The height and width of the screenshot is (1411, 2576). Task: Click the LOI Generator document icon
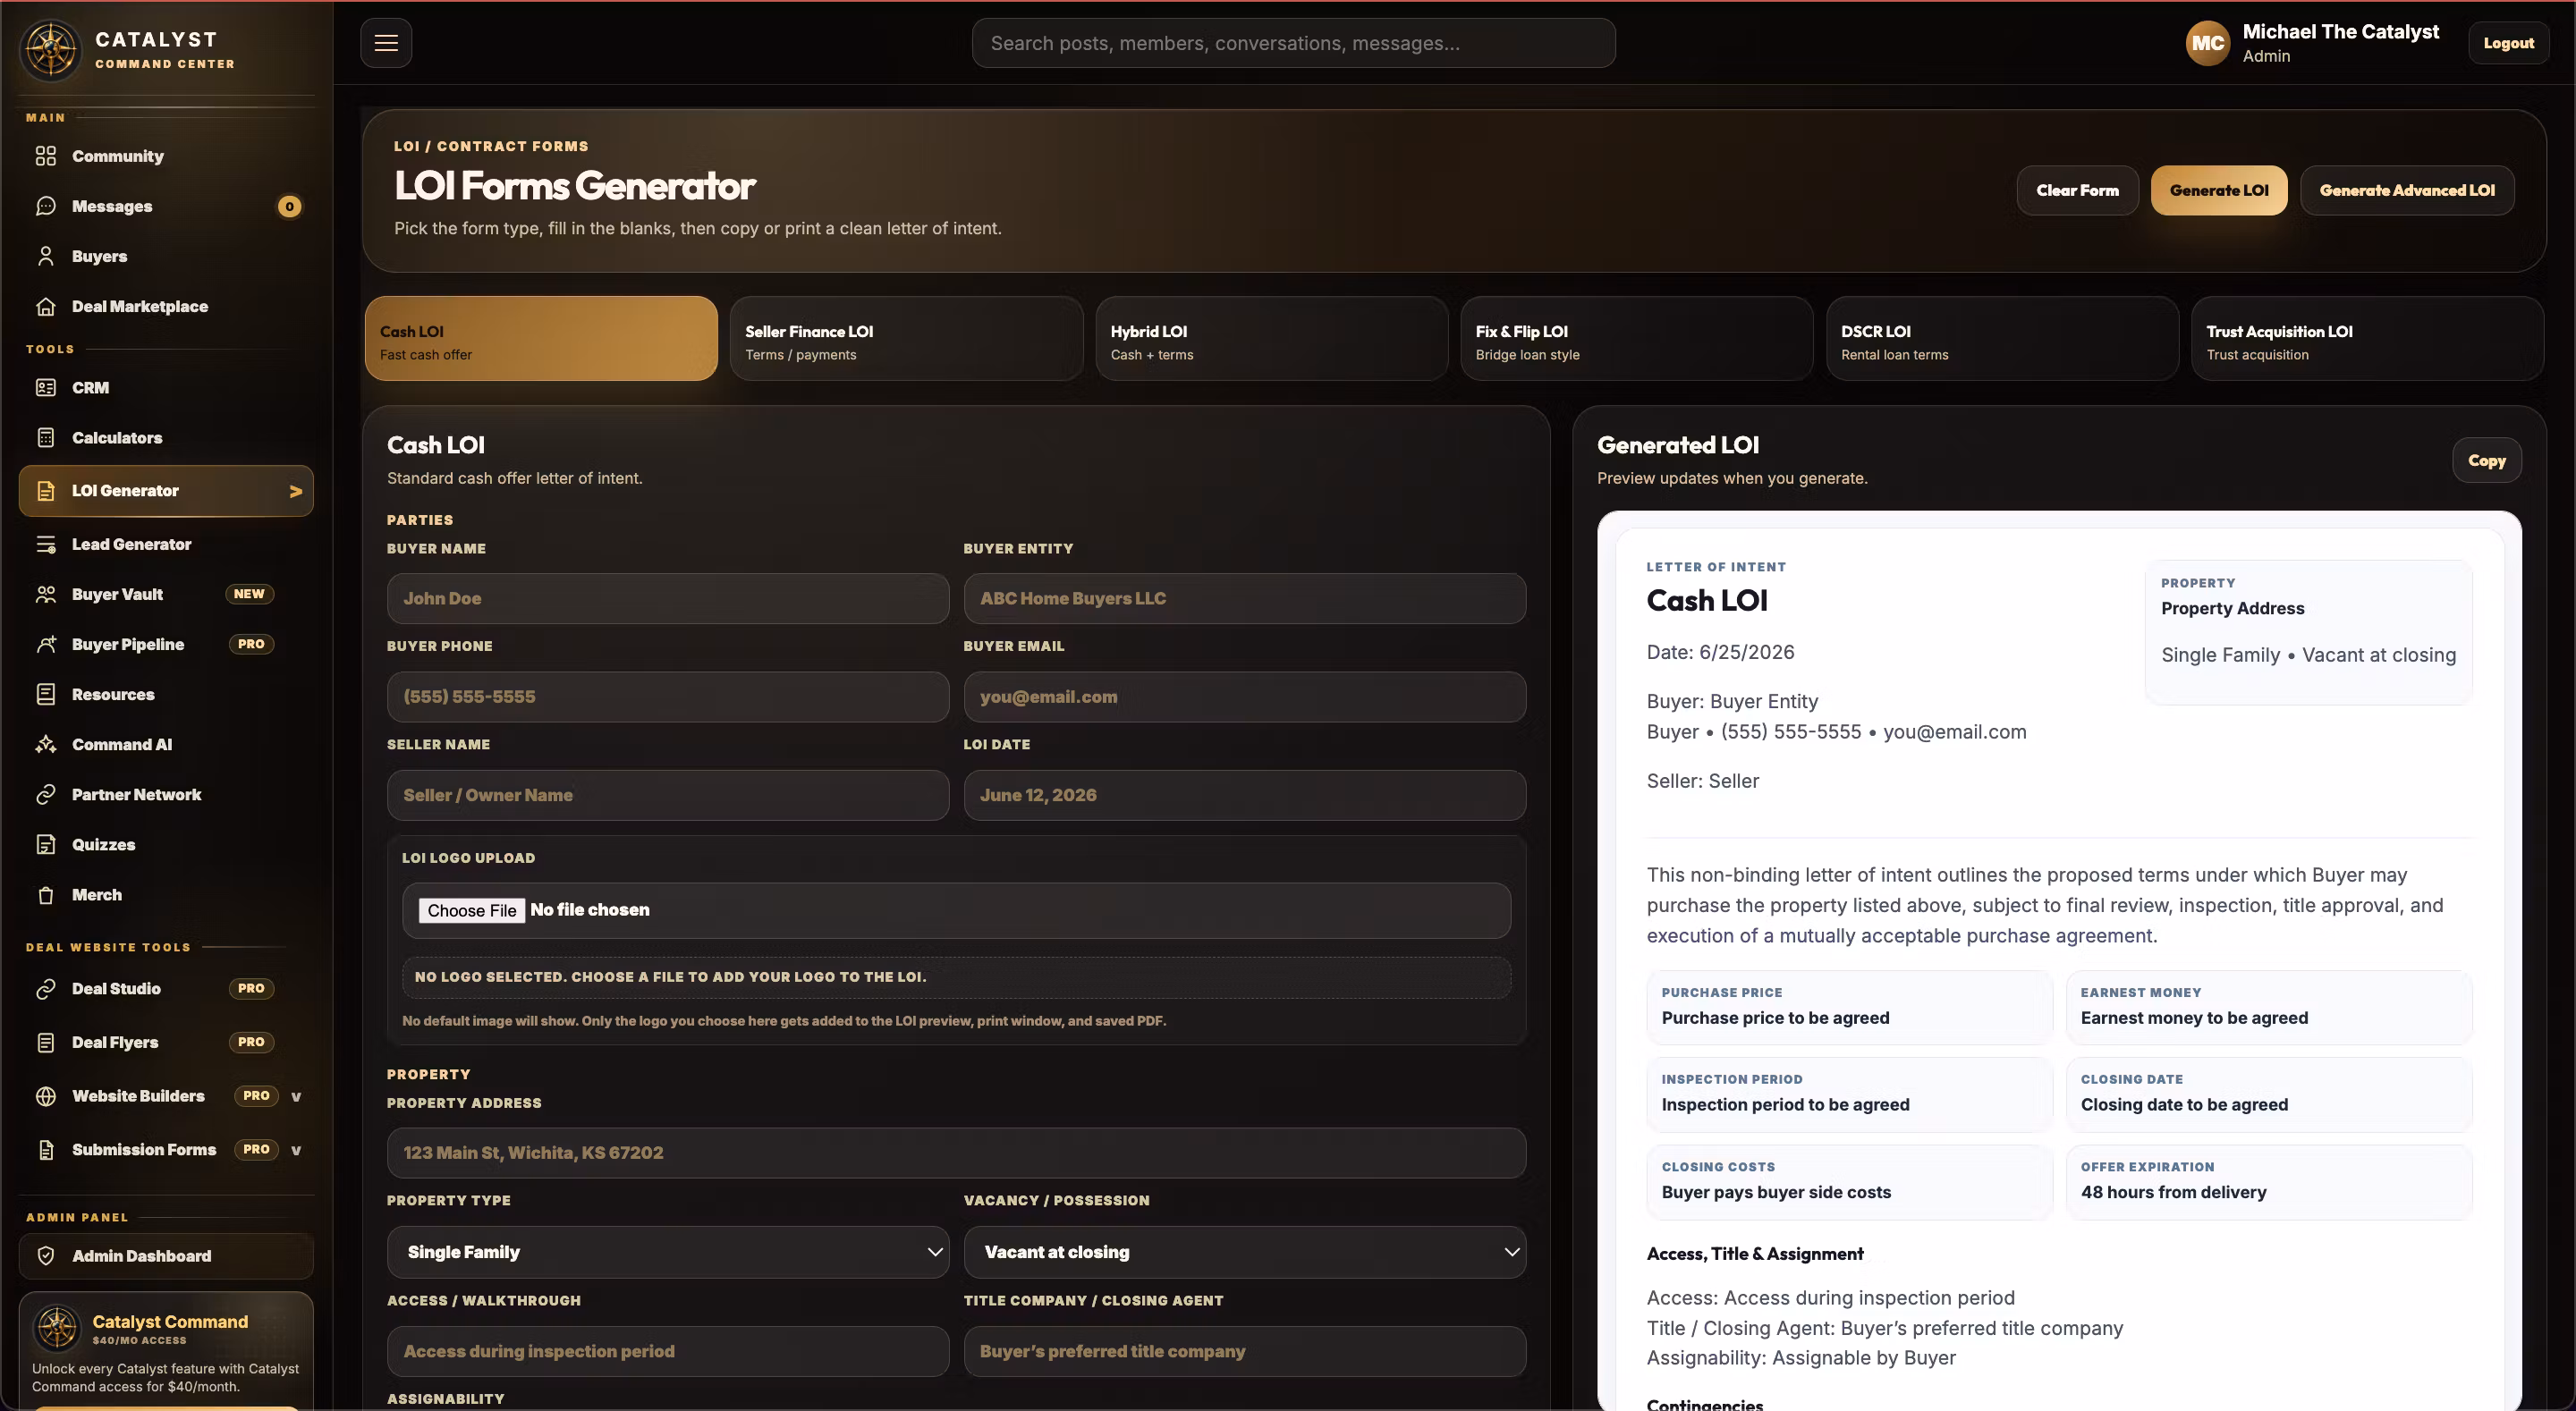[x=46, y=491]
